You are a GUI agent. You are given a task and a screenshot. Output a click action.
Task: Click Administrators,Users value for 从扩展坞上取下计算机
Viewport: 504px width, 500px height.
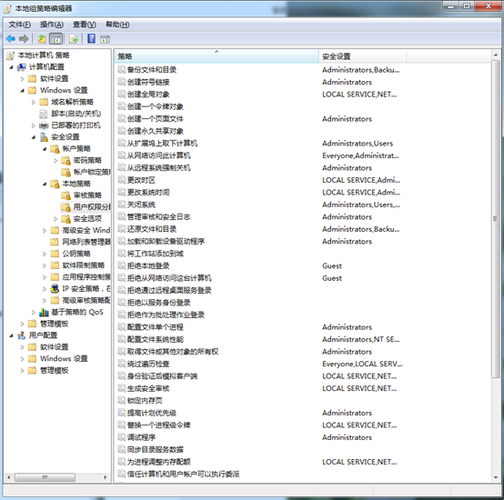[x=357, y=143]
